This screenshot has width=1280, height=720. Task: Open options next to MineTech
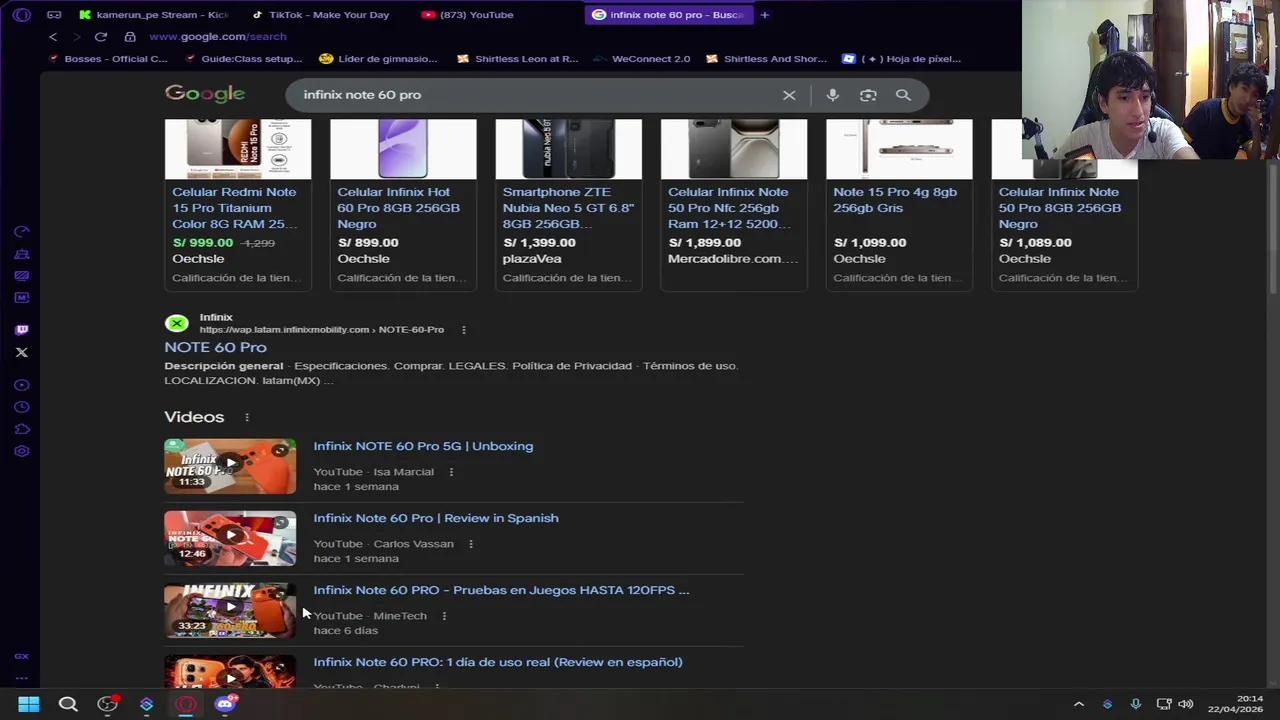pos(444,616)
